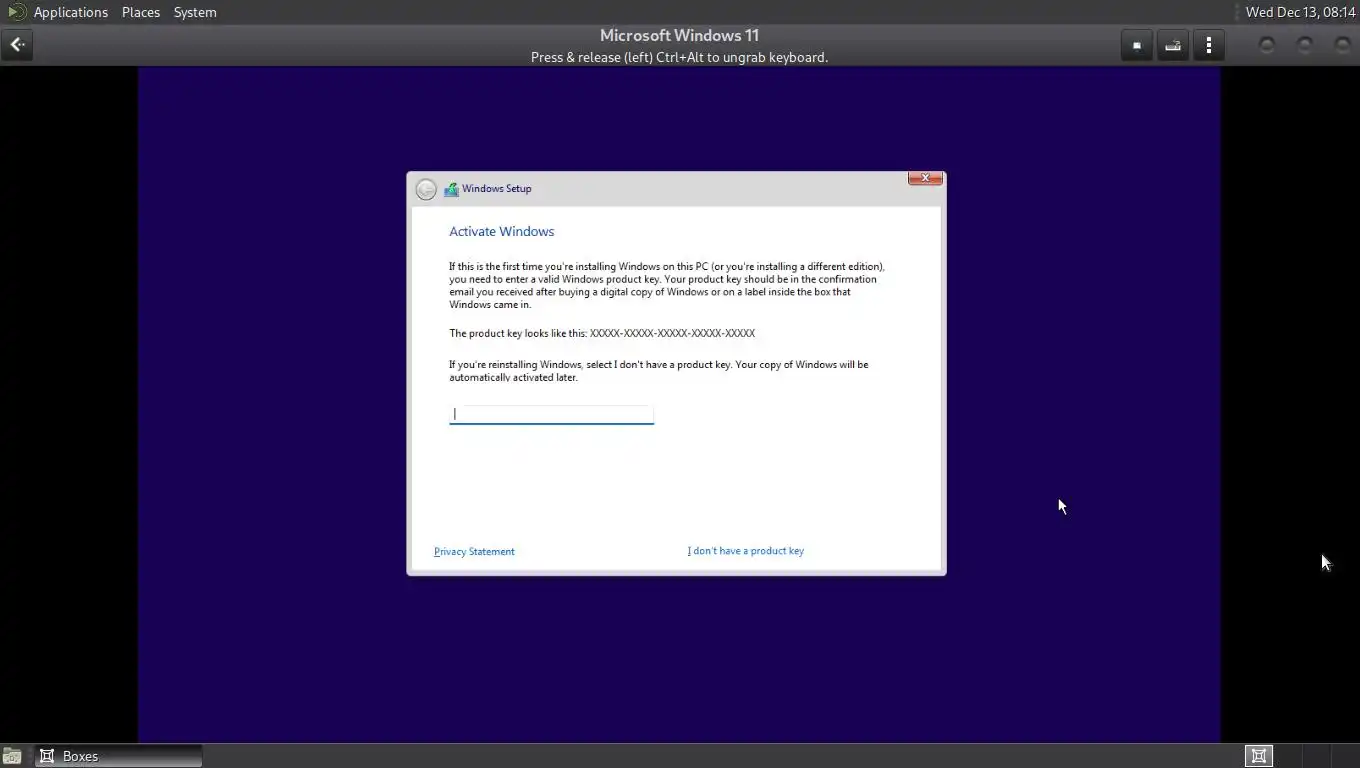Open the keyboard shortcuts sender icon
This screenshot has width=1360, height=768.
pyautogui.click(x=1172, y=45)
